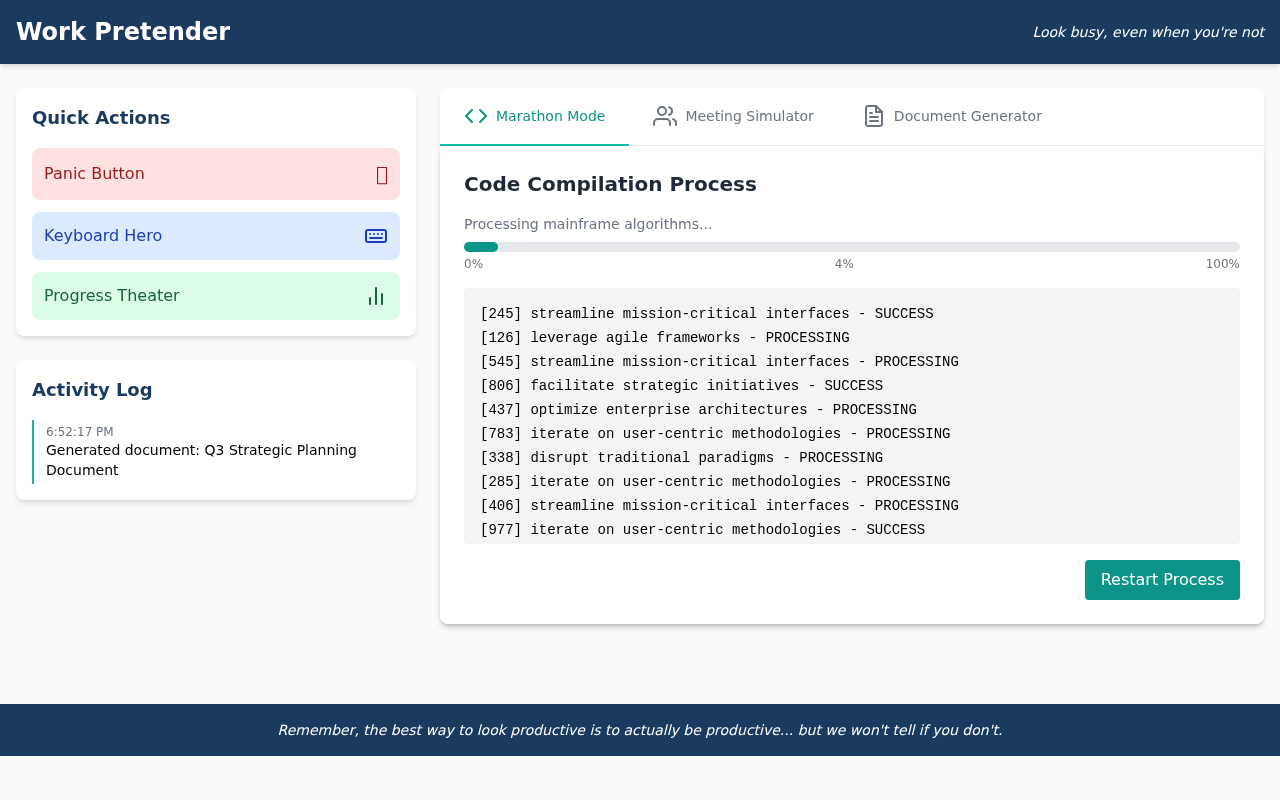1280x800 pixels.
Task: Click the bar chart icon for Progress Theater
Action: [376, 296]
